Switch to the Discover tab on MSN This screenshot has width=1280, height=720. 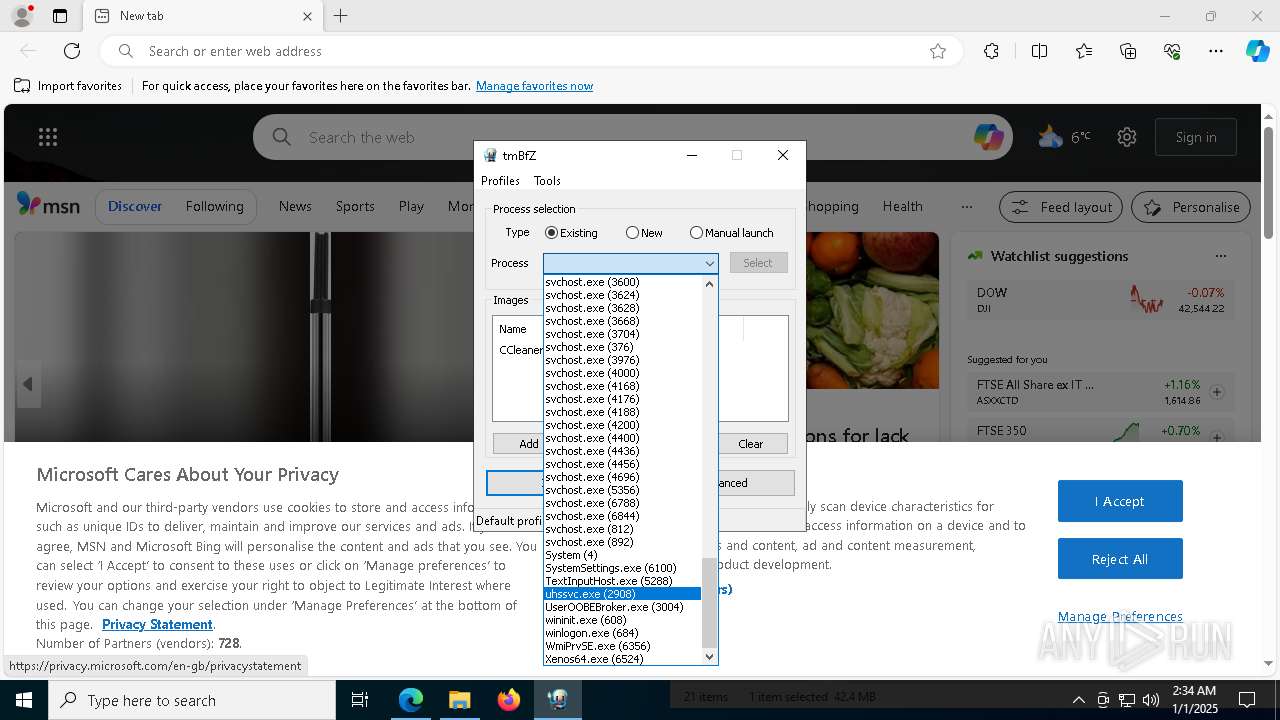point(134,206)
